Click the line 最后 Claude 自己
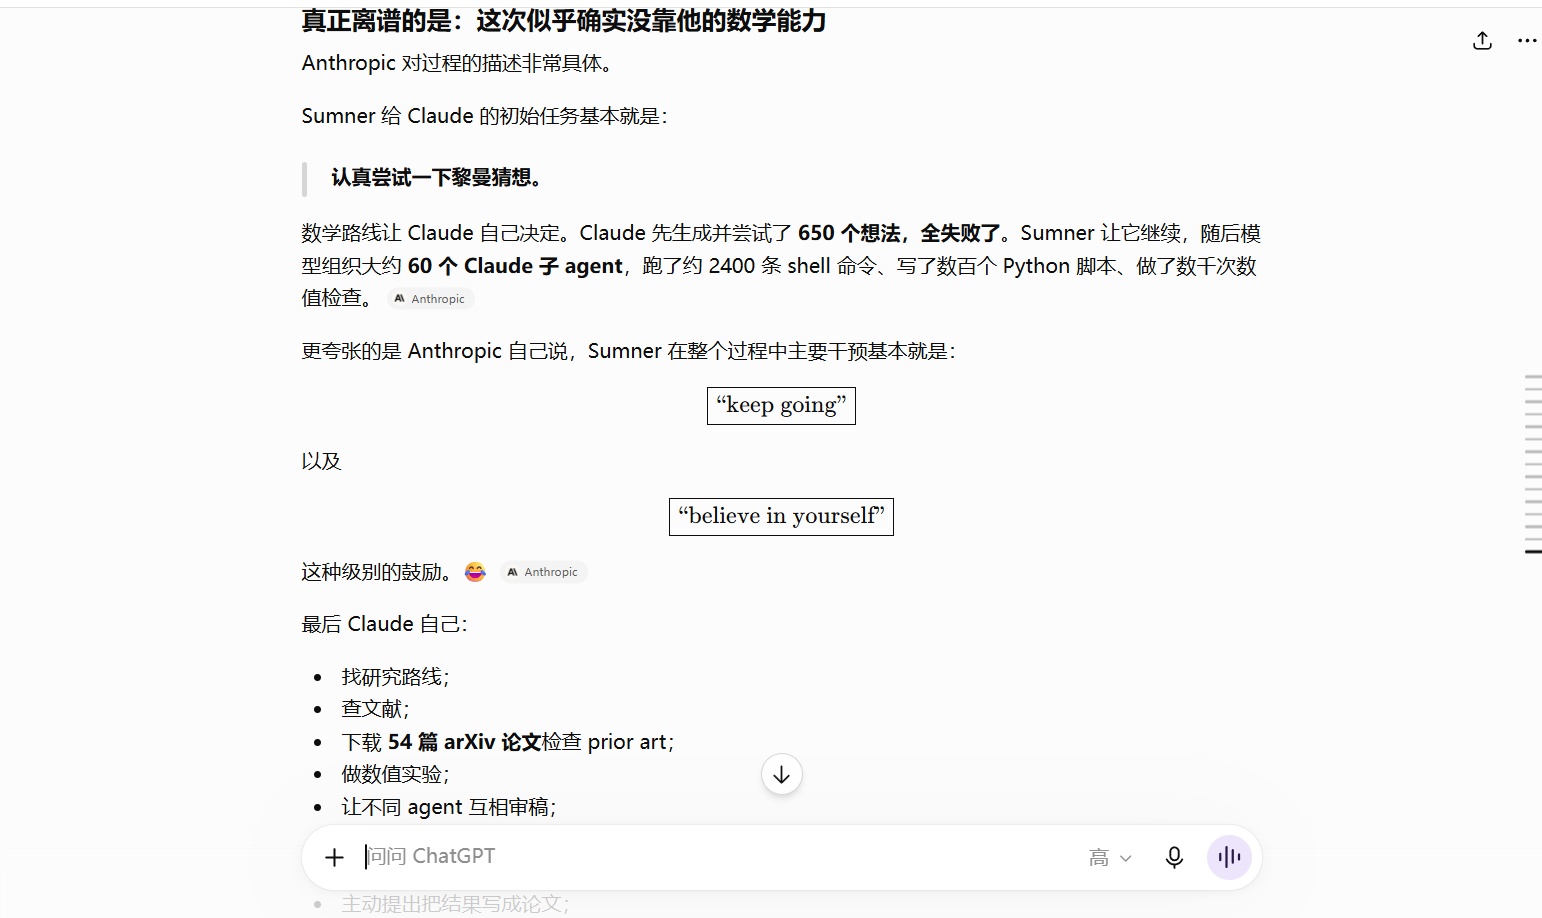 coord(384,624)
